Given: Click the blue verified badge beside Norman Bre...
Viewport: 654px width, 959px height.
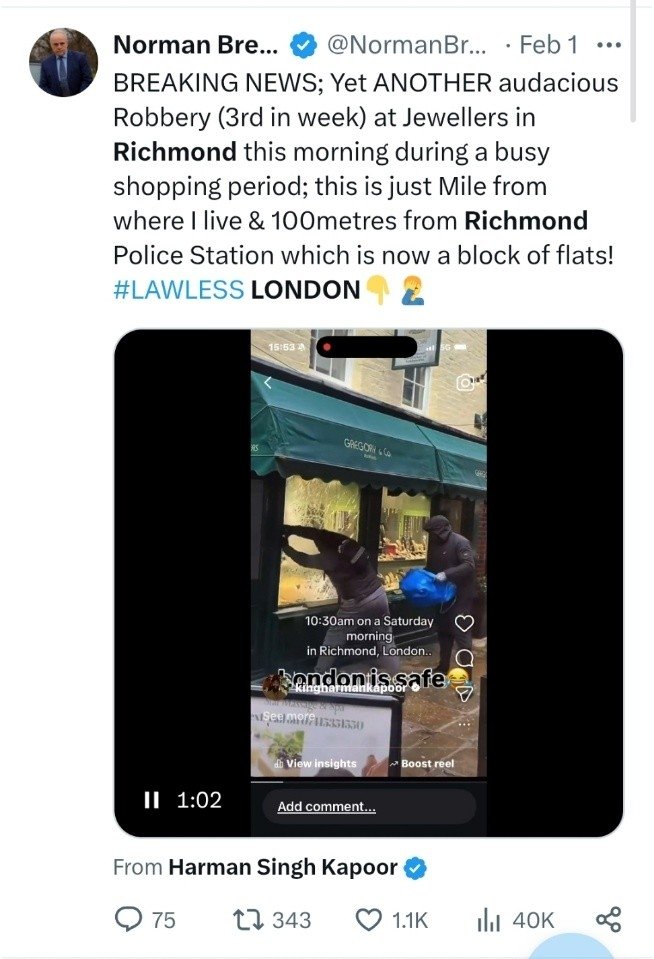Looking at the screenshot, I should (302, 45).
